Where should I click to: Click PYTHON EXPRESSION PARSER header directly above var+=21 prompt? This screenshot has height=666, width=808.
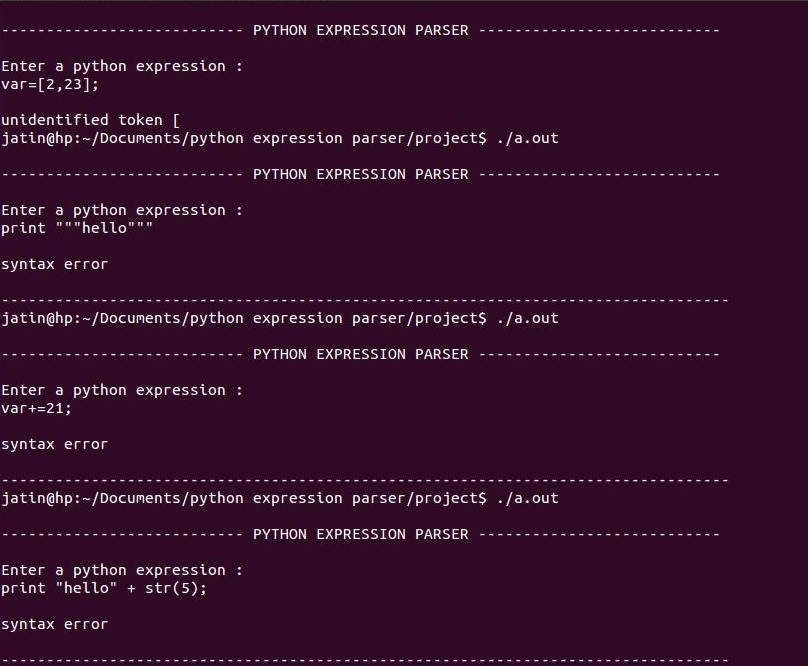tap(360, 354)
